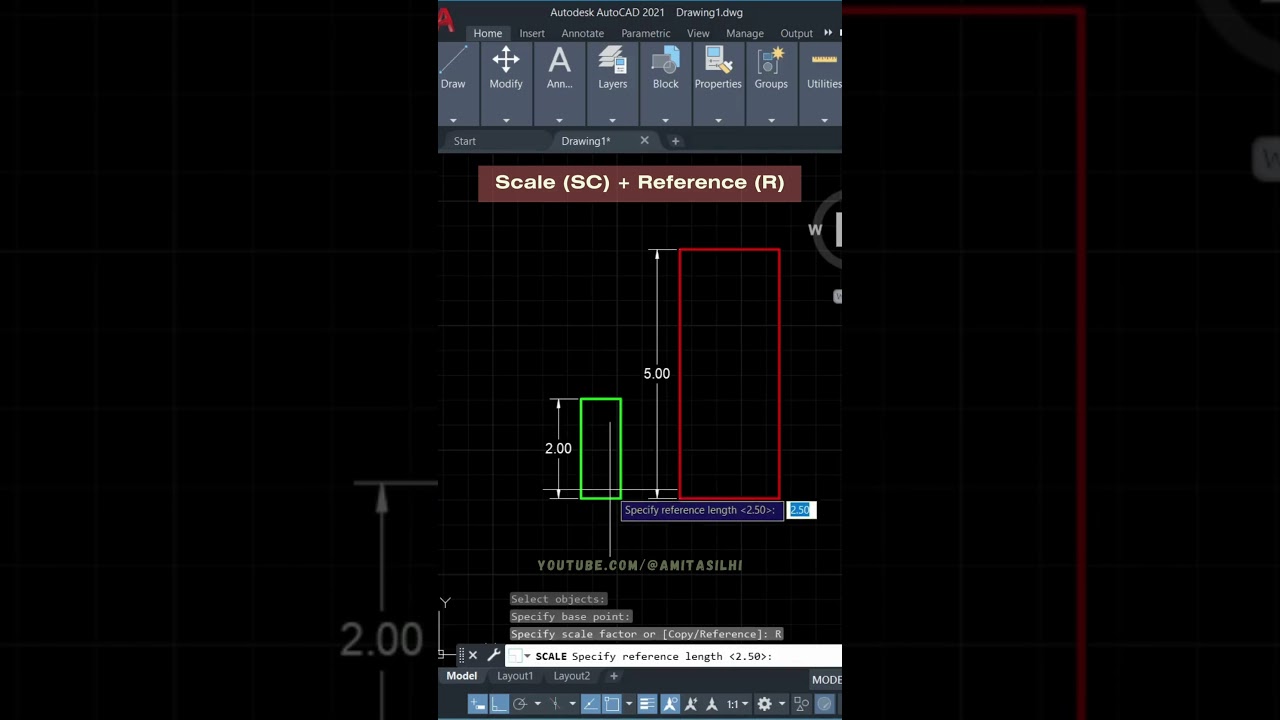This screenshot has height=720, width=1280.
Task: Click the Properties panel icon
Action: [x=718, y=60]
